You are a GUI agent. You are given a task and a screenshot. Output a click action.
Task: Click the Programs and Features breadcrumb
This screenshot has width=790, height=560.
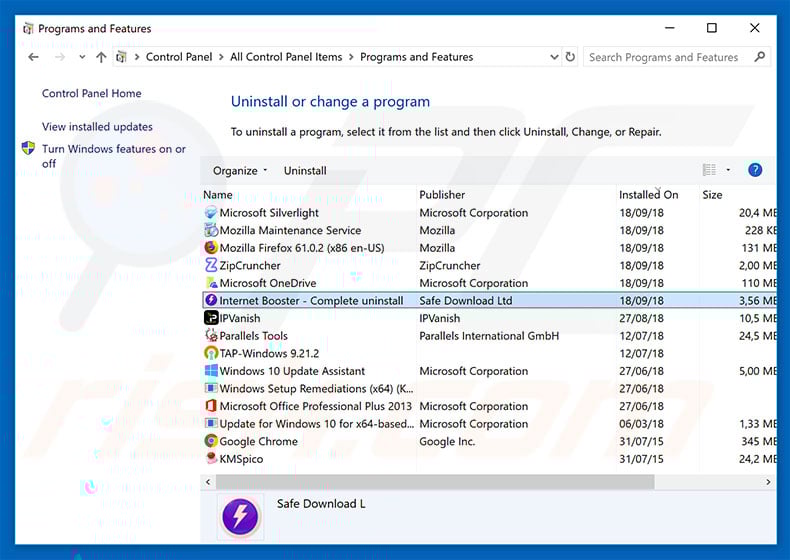[x=417, y=57]
